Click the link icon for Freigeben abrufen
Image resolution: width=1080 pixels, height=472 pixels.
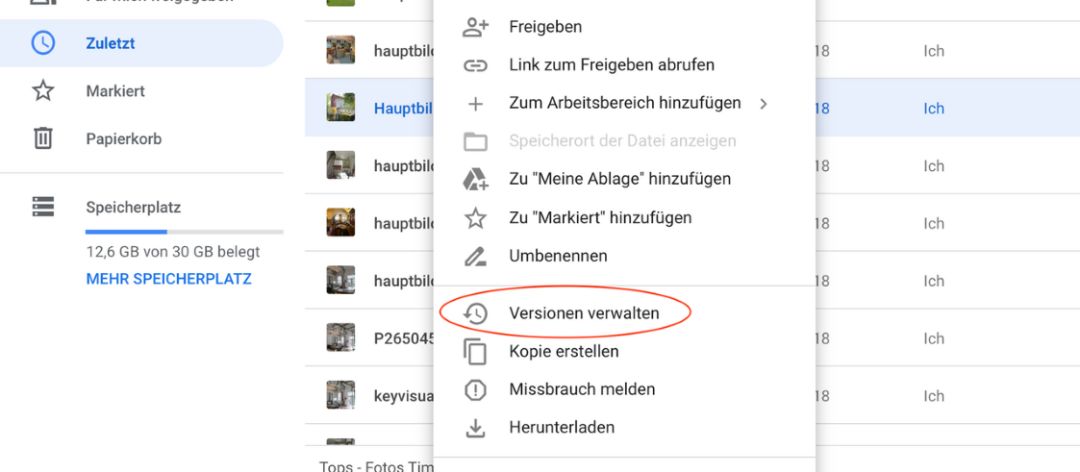point(475,65)
